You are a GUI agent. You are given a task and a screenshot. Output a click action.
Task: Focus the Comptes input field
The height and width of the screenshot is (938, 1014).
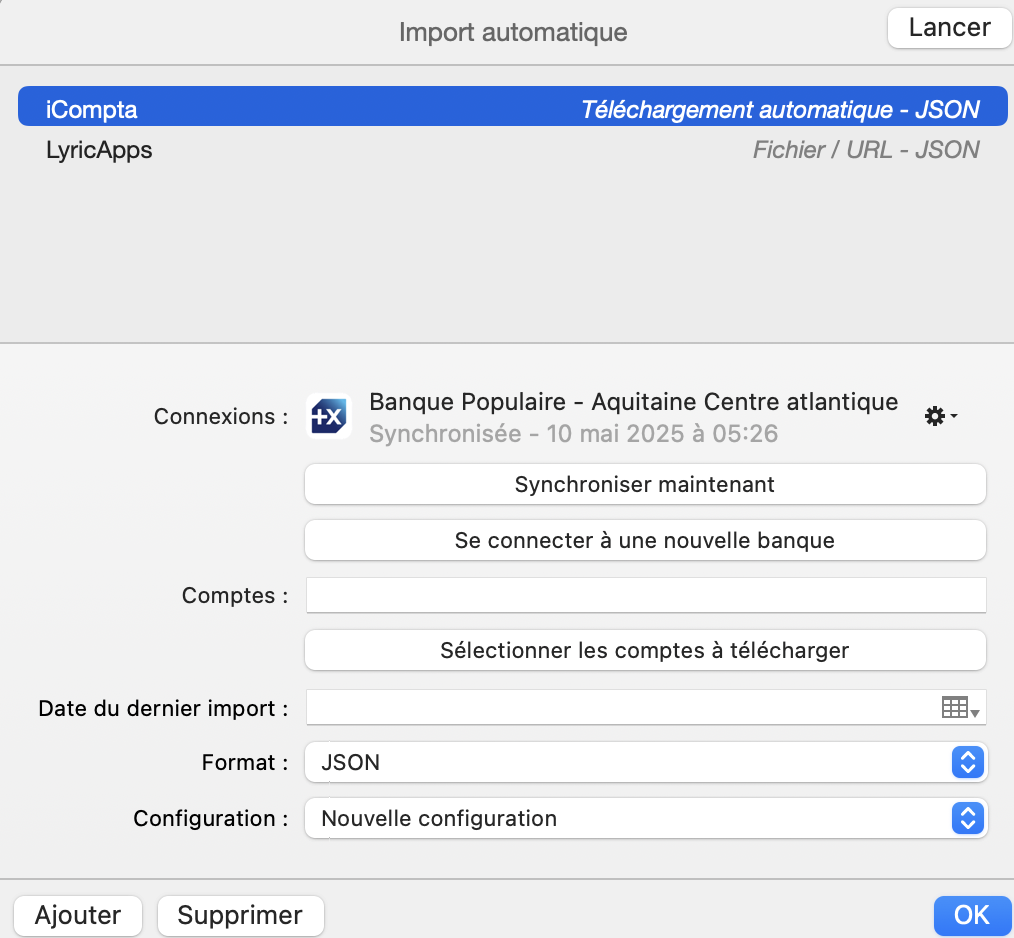[645, 595]
